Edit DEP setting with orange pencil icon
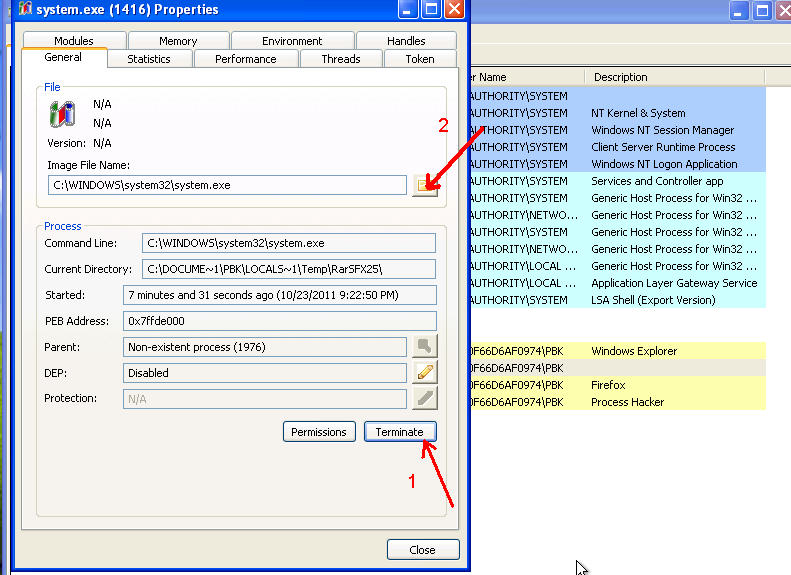 [425, 372]
